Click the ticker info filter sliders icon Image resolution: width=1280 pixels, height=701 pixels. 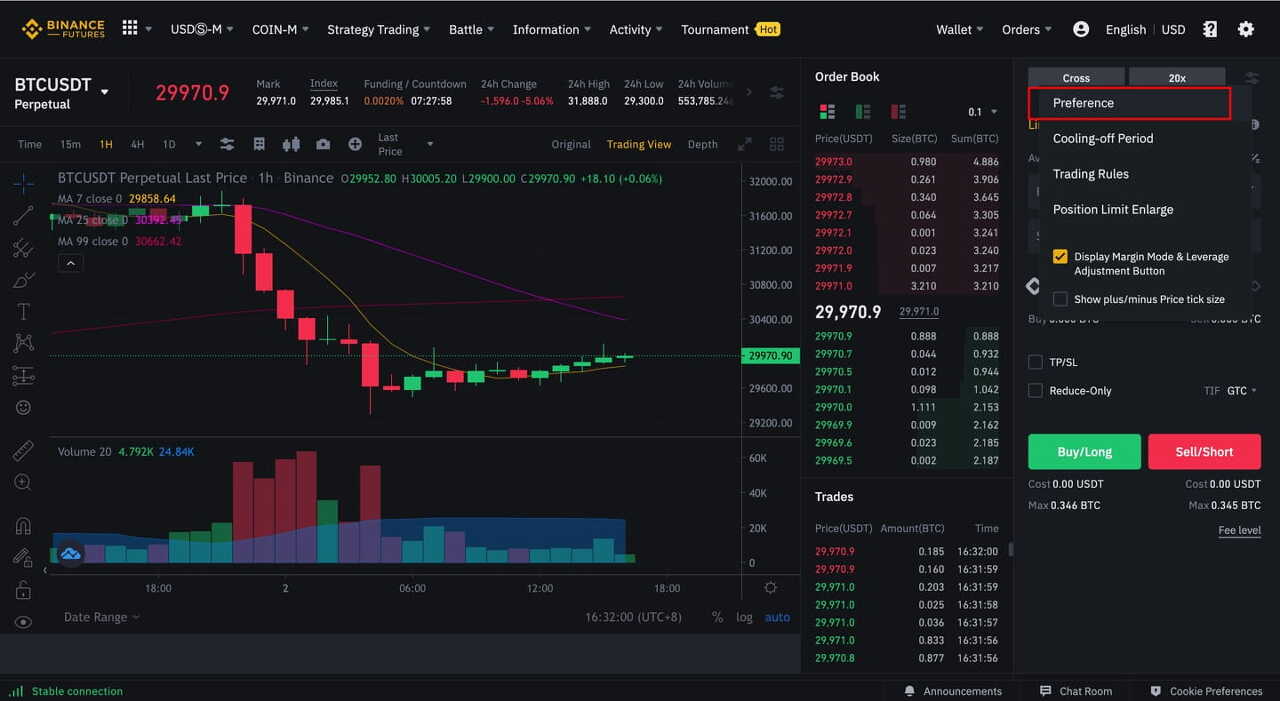[777, 92]
